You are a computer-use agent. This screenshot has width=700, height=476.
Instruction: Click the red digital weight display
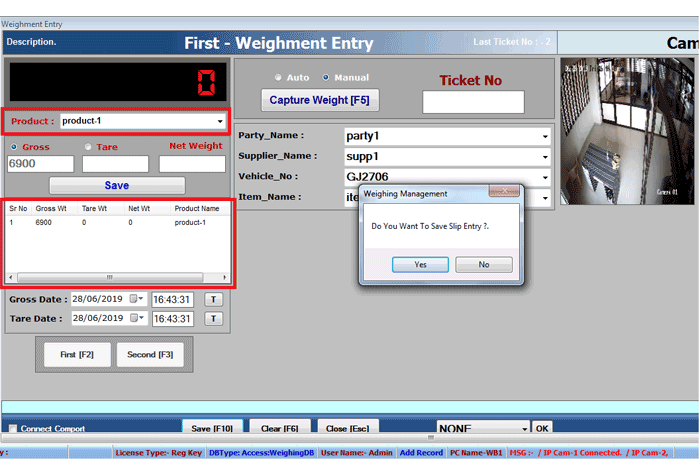tap(118, 82)
